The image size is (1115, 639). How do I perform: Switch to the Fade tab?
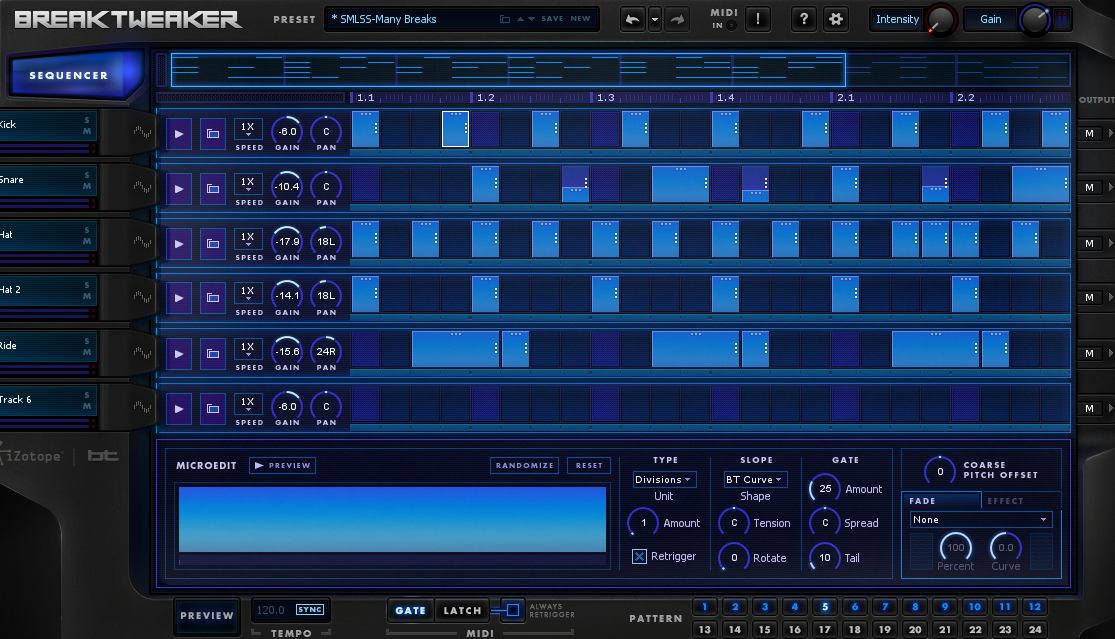point(941,500)
